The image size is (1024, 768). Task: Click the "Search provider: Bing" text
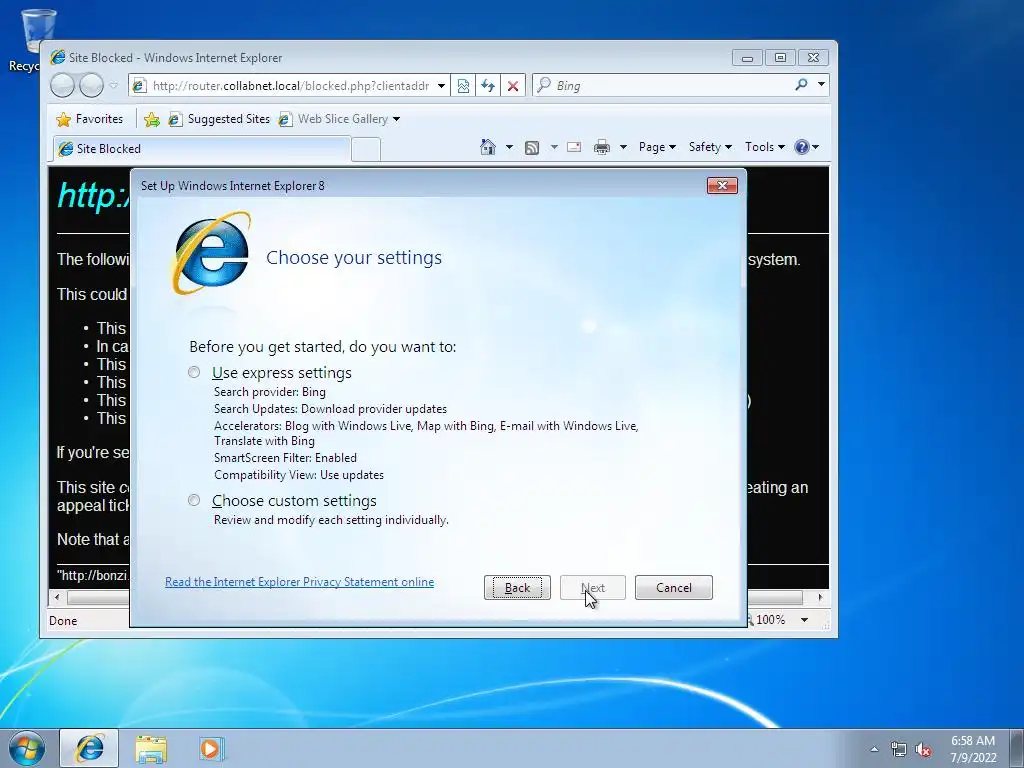tap(270, 392)
